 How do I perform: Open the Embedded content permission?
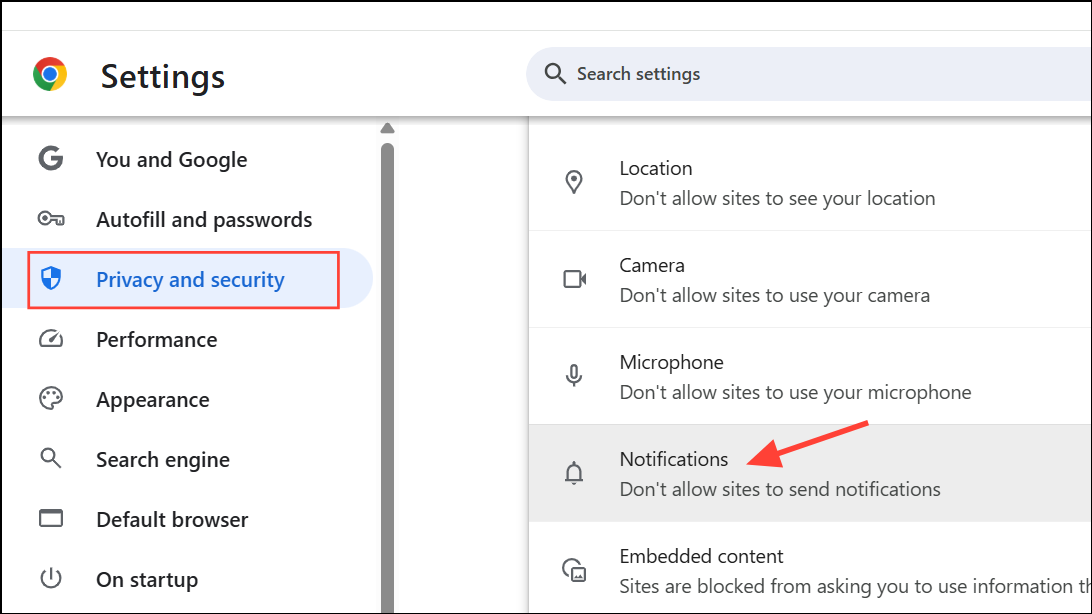pyautogui.click(x=780, y=570)
